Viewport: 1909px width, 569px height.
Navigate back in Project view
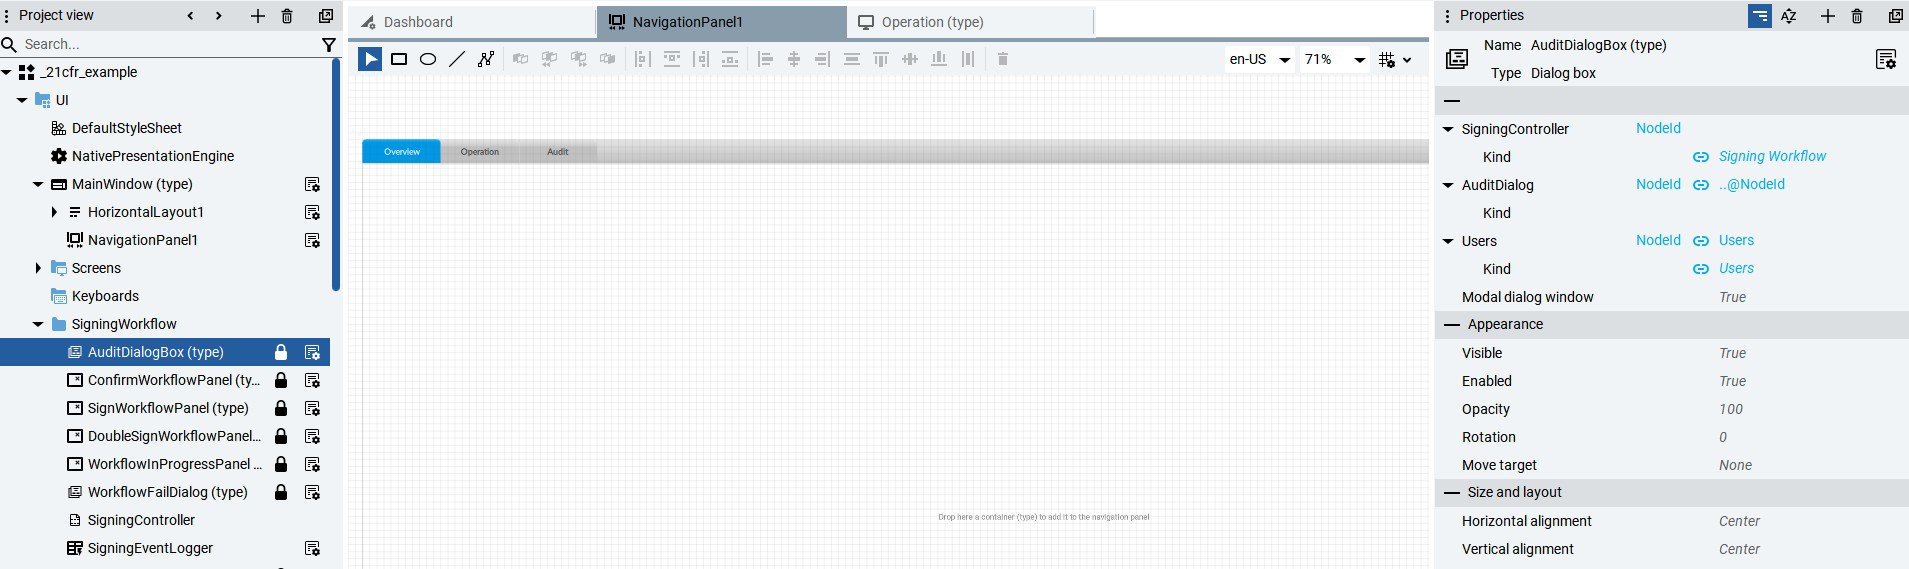click(x=190, y=15)
